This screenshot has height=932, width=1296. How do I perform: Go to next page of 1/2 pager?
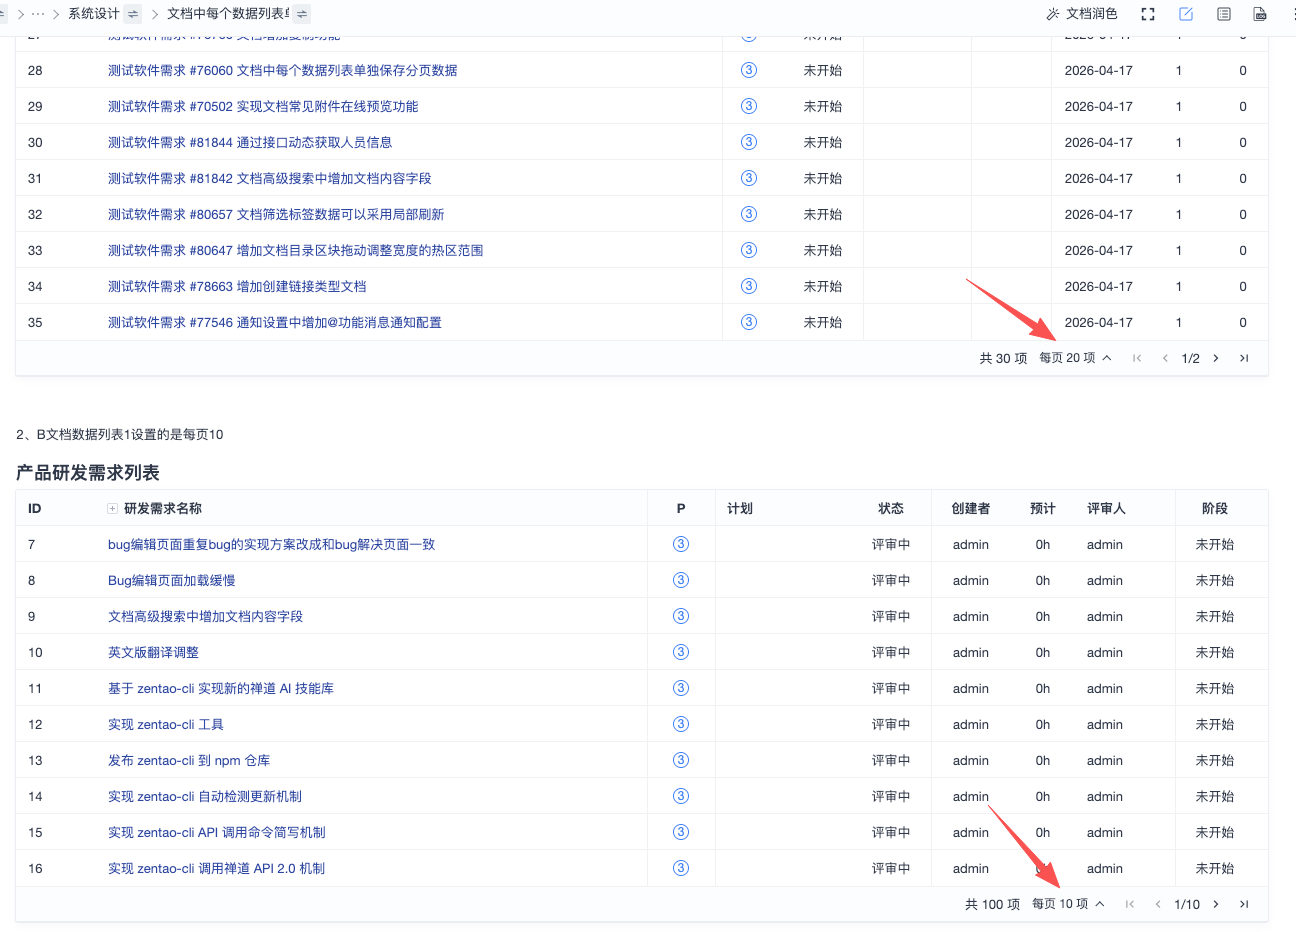click(1216, 358)
